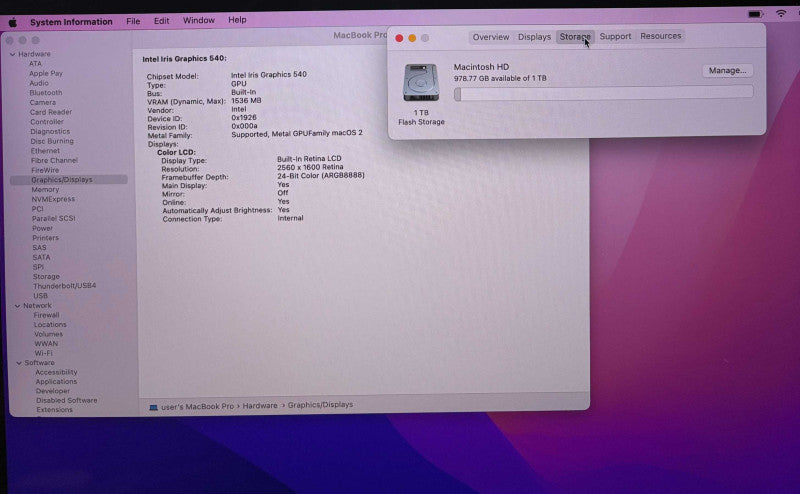Select WWAN under Network
Viewport: 800px width, 494px height.
(46, 344)
